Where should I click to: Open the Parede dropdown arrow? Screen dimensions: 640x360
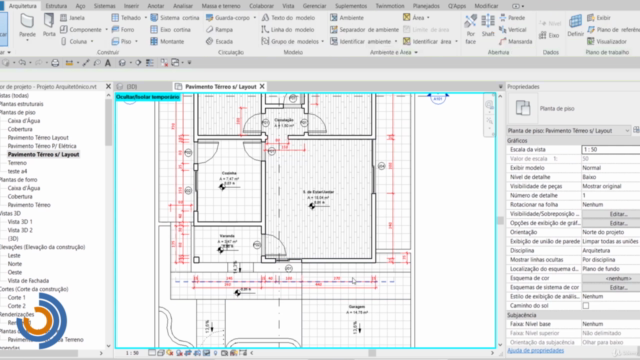pos(27,40)
